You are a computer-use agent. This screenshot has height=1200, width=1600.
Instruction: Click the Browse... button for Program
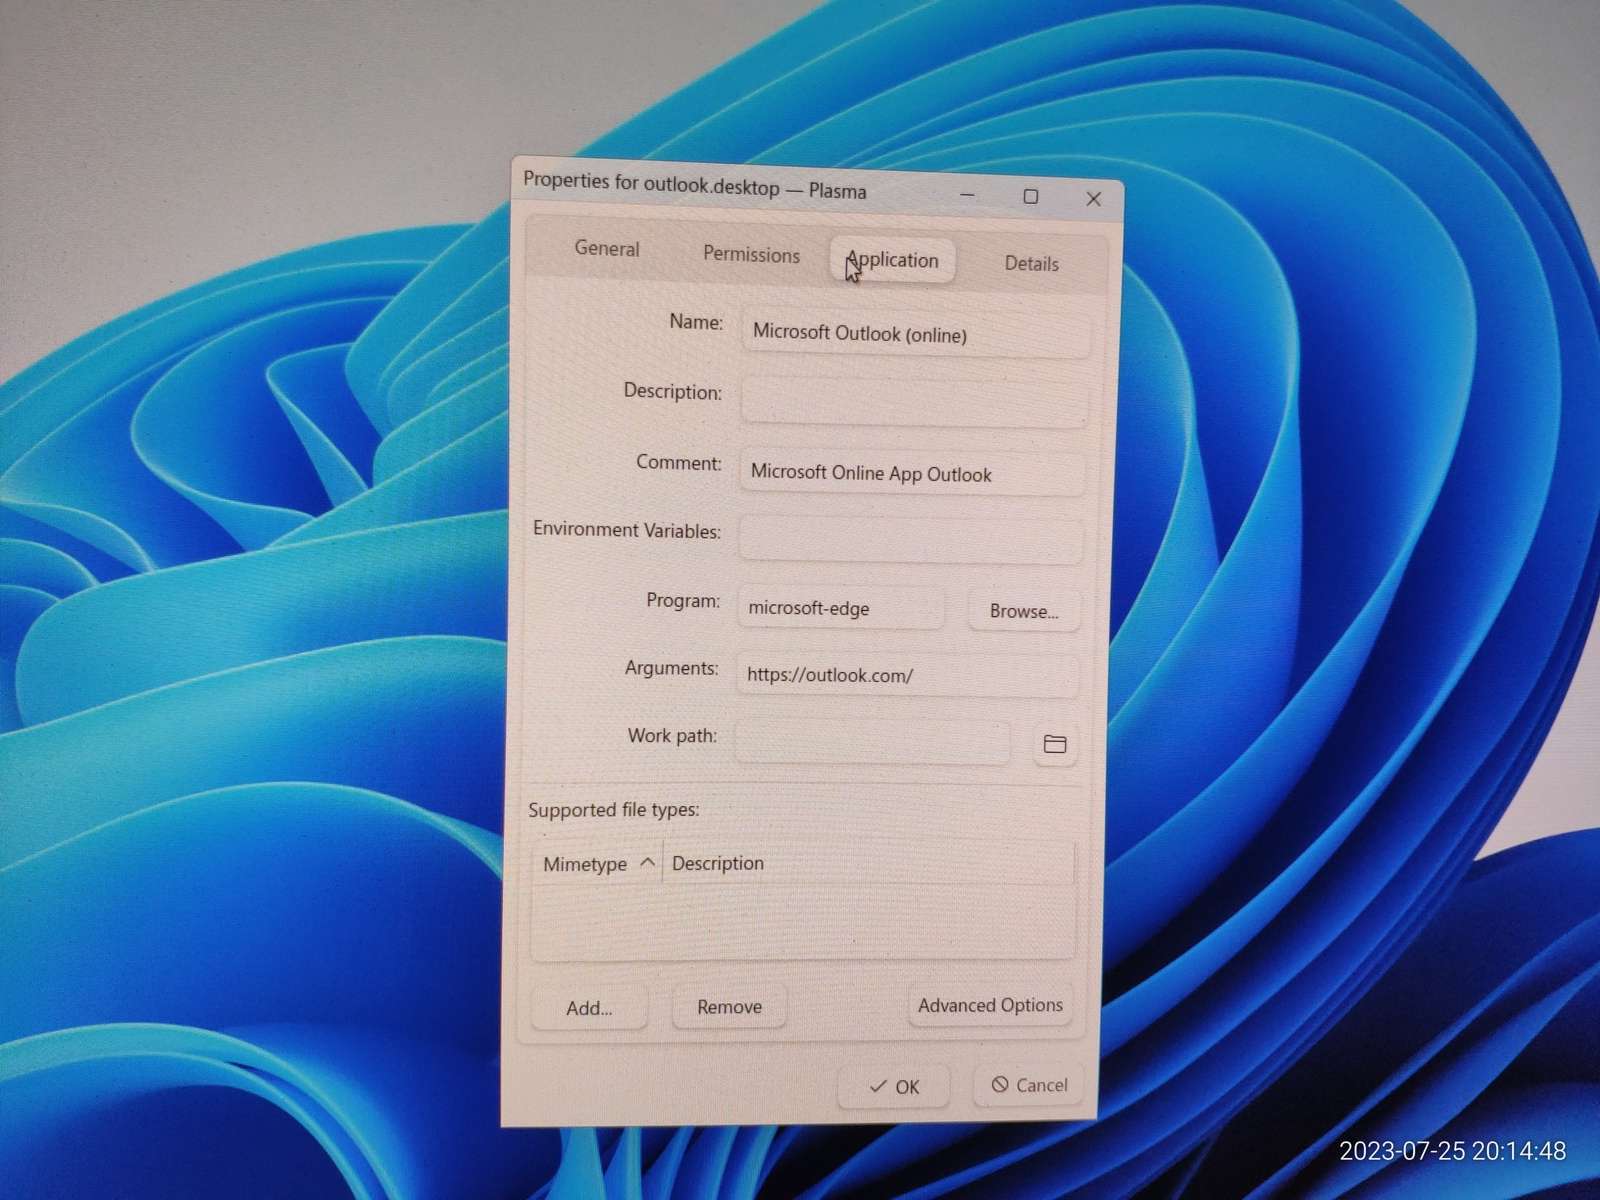coord(1024,611)
